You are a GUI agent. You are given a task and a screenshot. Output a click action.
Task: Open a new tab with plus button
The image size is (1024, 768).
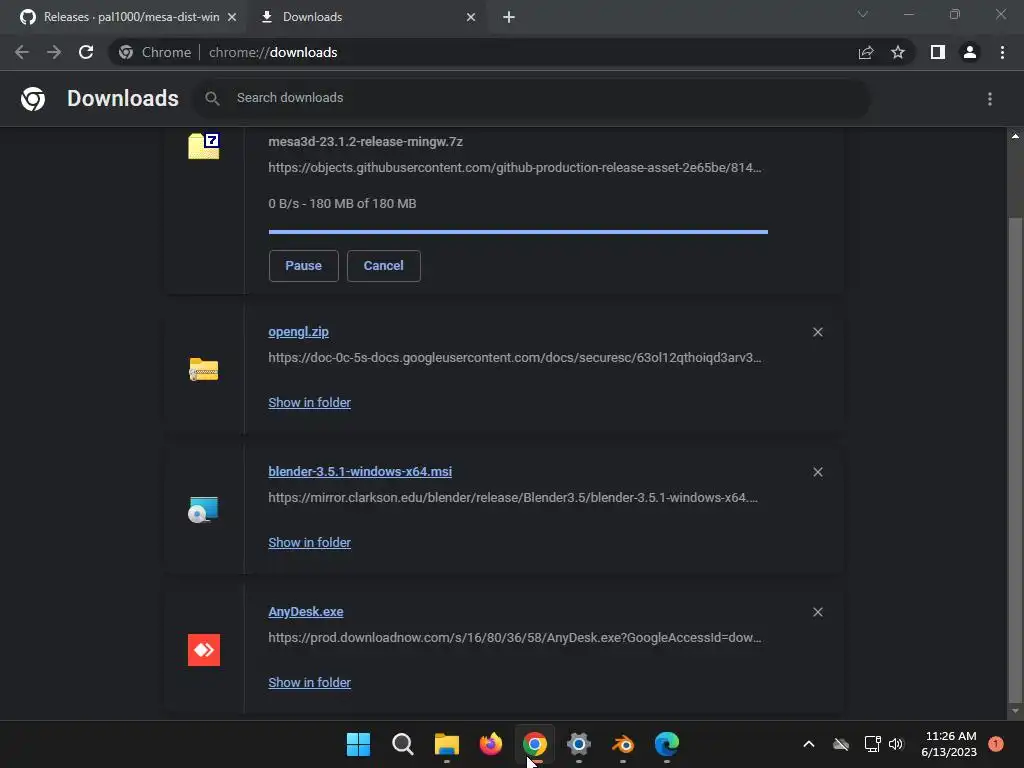pyautogui.click(x=509, y=17)
